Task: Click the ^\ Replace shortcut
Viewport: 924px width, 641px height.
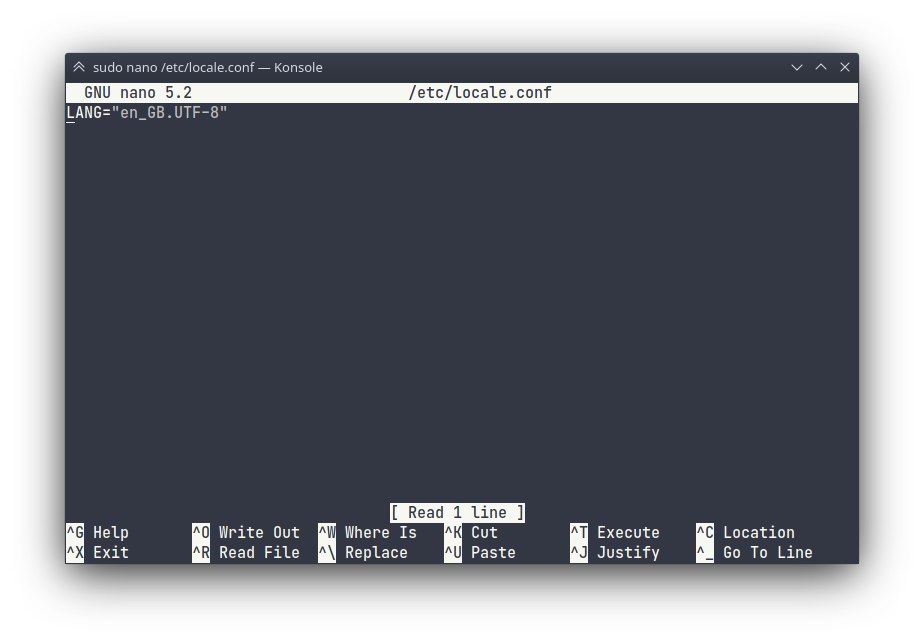Action: pos(363,553)
